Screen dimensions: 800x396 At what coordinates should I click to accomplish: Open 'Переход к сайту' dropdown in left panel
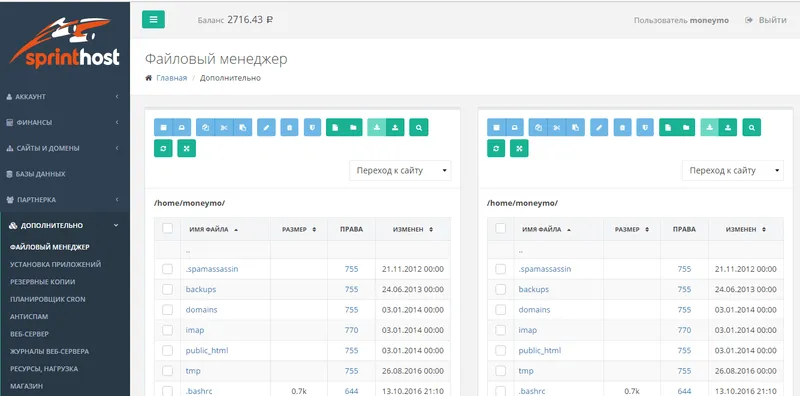pyautogui.click(x=400, y=170)
